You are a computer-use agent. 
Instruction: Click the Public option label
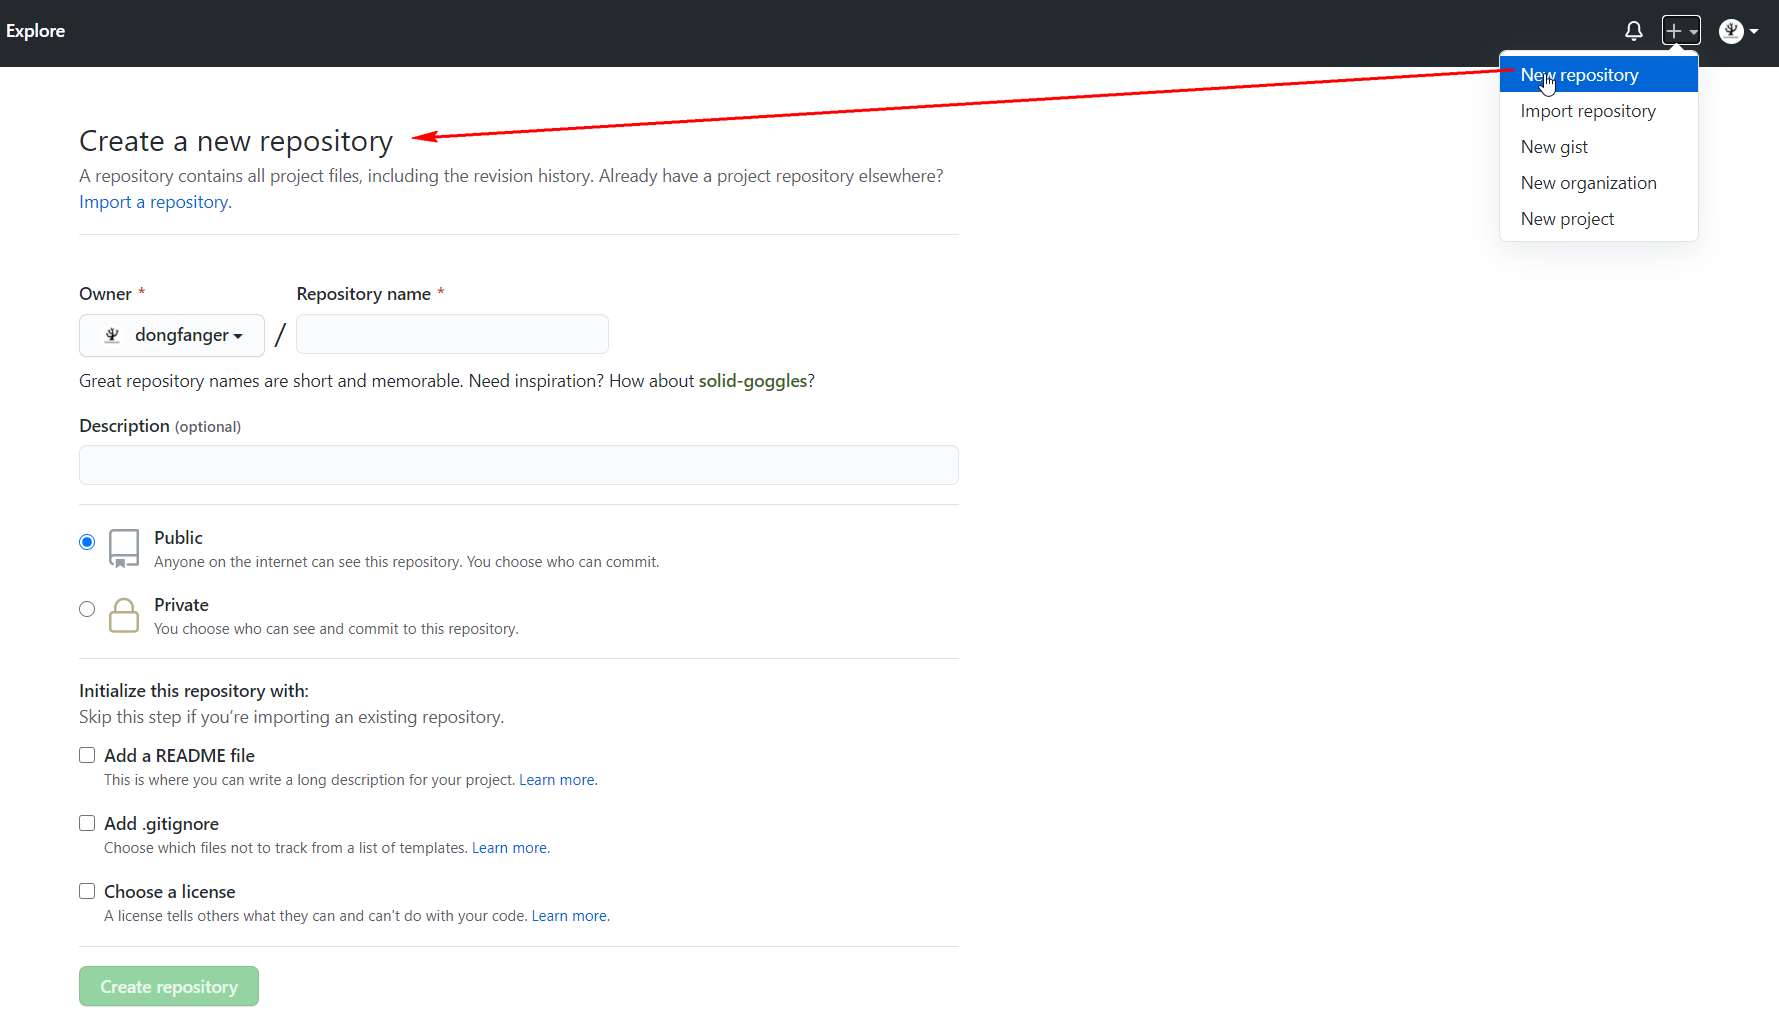[178, 538]
